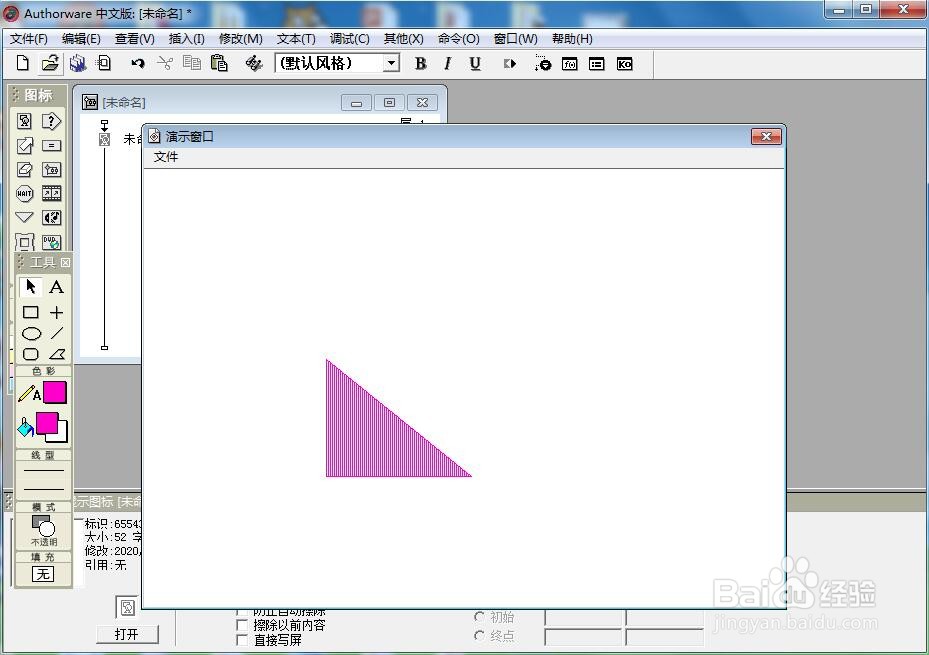Open the 查看(V) menu

(134, 38)
